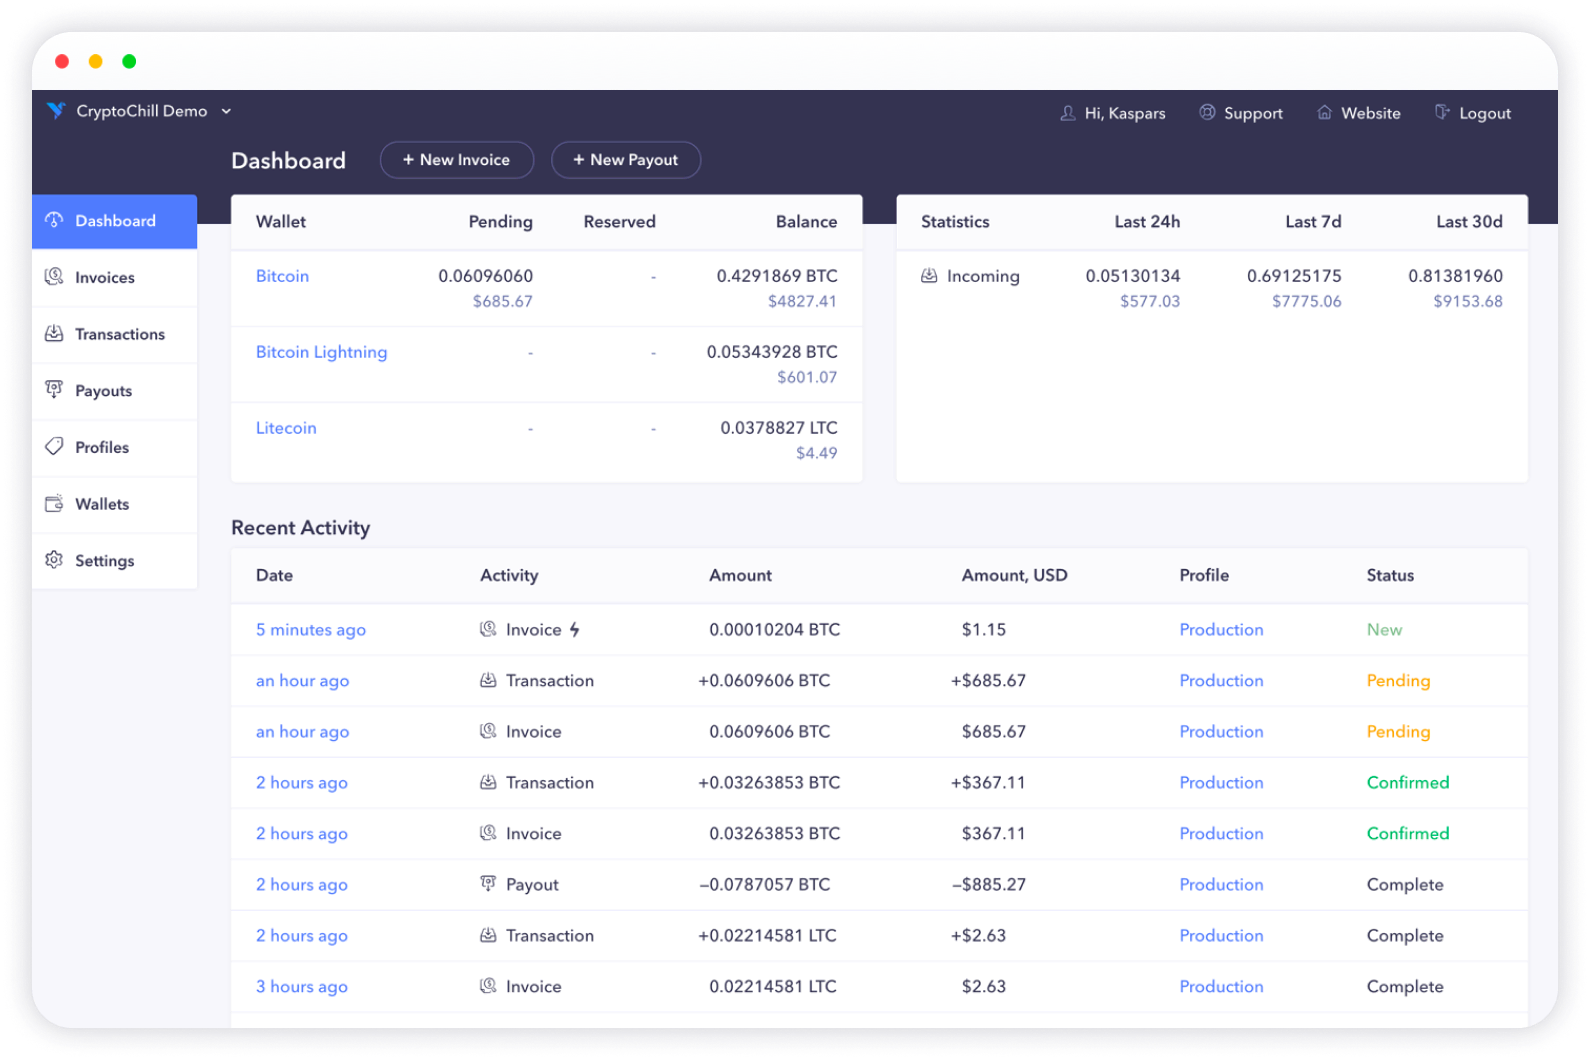Open Wallets from the sidebar

102,504
